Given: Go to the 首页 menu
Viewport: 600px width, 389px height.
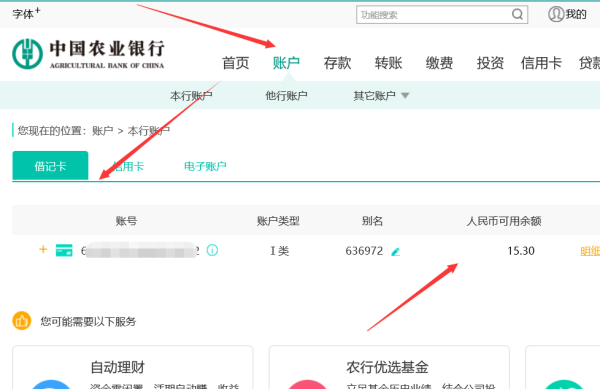Looking at the screenshot, I should click(x=236, y=63).
